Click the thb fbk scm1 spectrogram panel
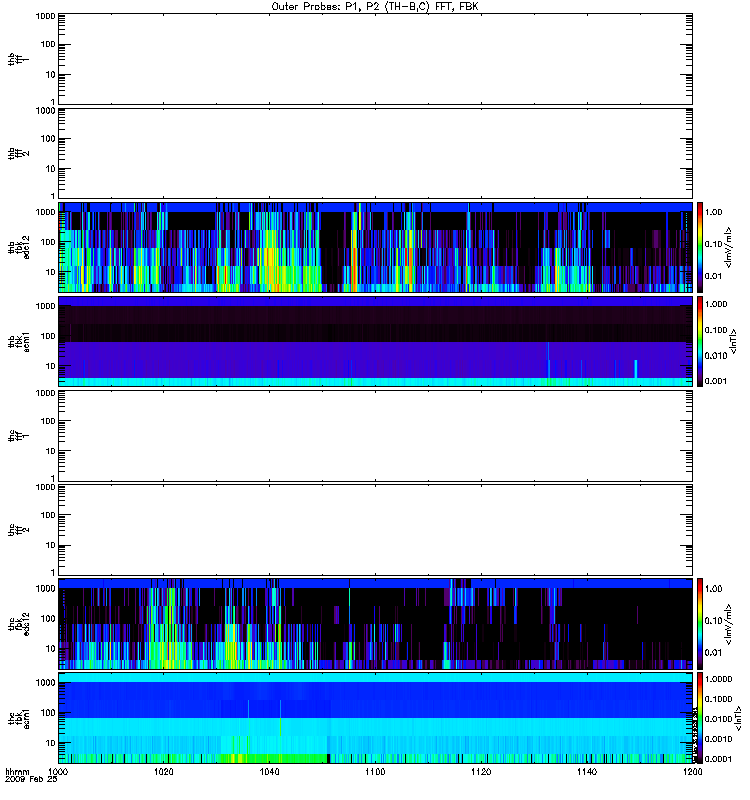Screen dimensions: 750x800 [x=375, y=341]
